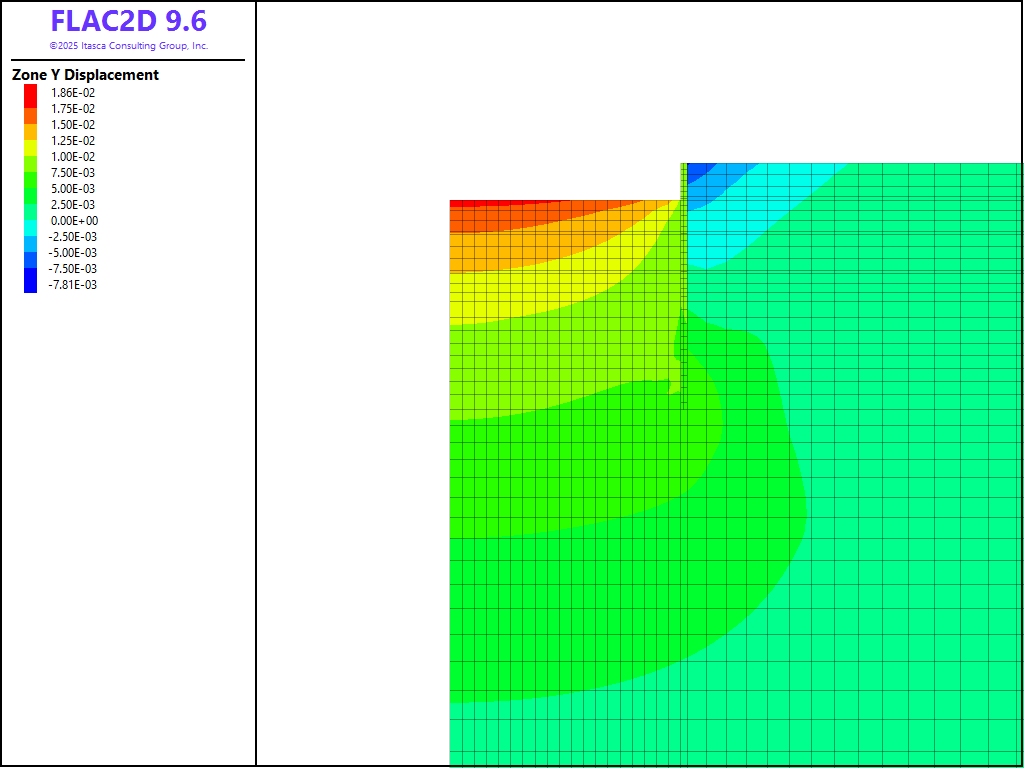Select the -5.00E-03 legend label
The width and height of the screenshot is (1024, 768).
pyautogui.click(x=73, y=253)
